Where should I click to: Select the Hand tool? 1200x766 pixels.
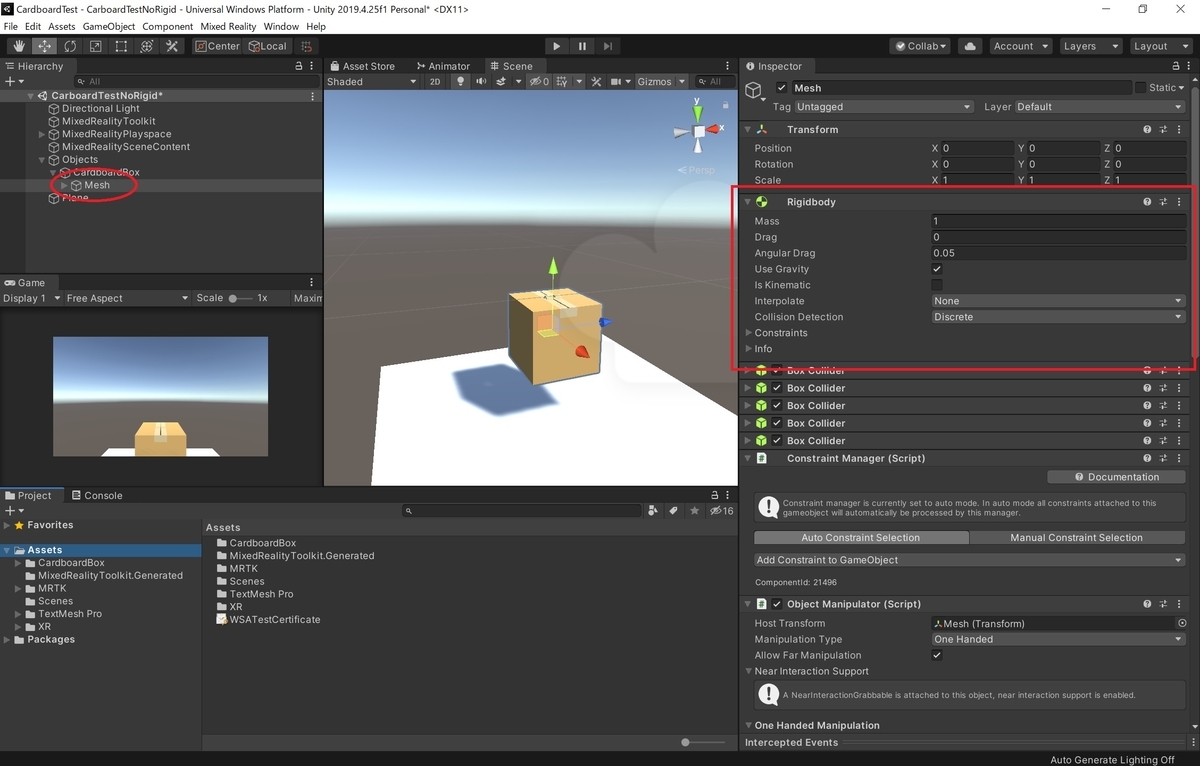(19, 46)
